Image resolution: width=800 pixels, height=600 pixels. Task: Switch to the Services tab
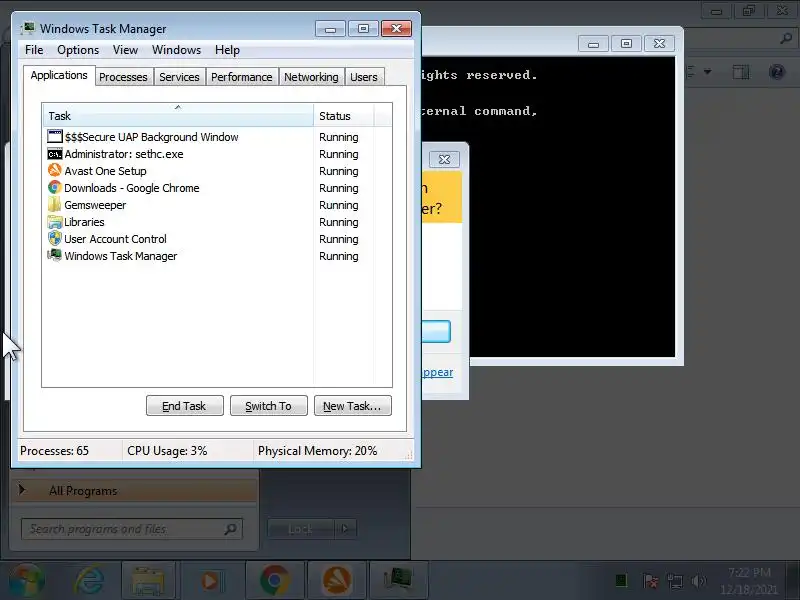click(x=179, y=77)
